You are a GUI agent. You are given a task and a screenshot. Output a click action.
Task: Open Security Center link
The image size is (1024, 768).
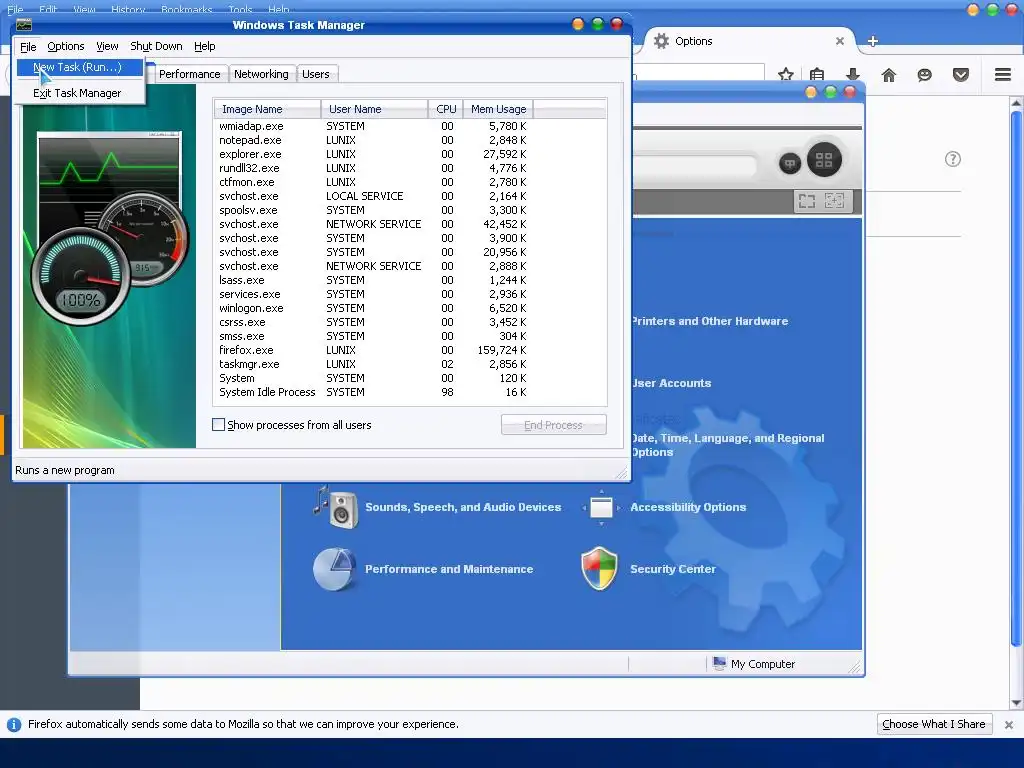click(x=673, y=569)
